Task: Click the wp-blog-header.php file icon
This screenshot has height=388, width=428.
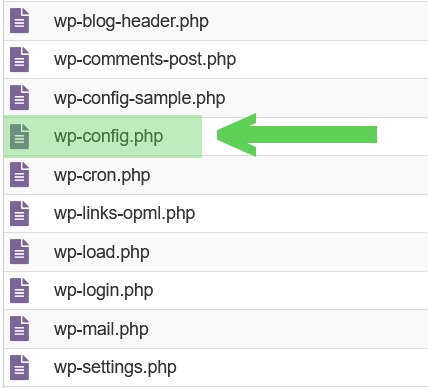Action: (x=20, y=21)
